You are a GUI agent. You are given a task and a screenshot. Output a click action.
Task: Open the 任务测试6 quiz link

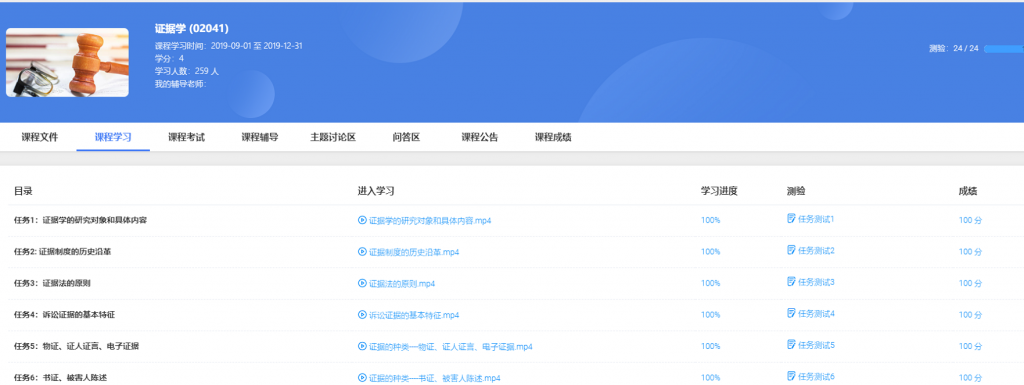[816, 376]
